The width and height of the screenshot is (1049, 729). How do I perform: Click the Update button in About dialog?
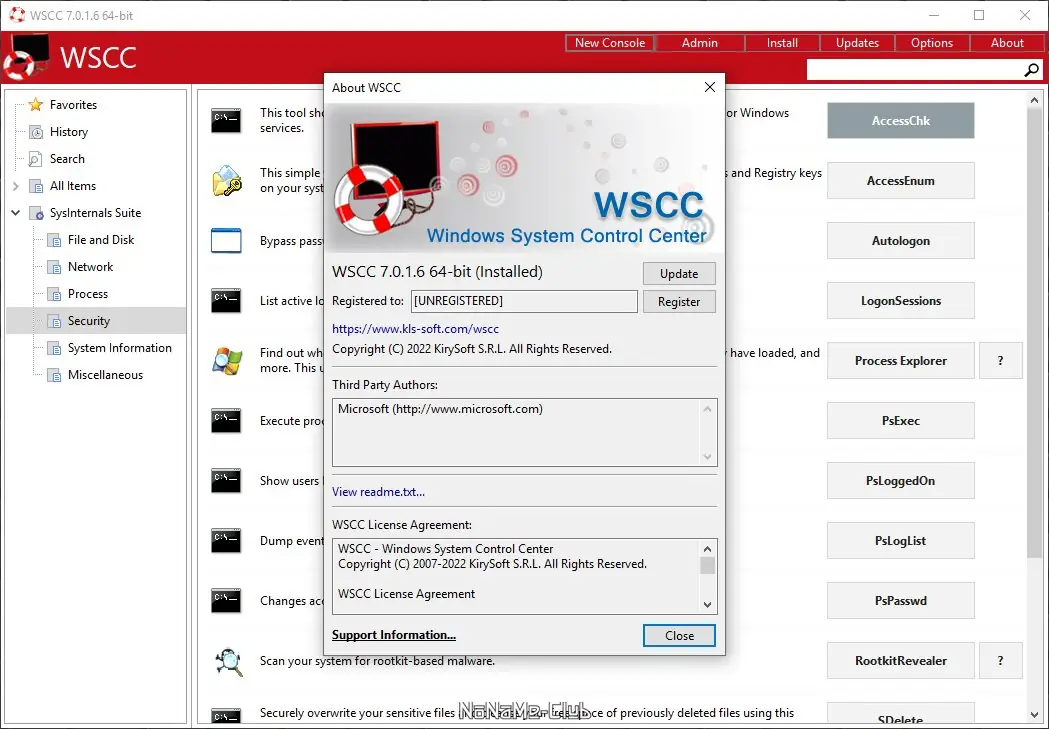pyautogui.click(x=679, y=274)
